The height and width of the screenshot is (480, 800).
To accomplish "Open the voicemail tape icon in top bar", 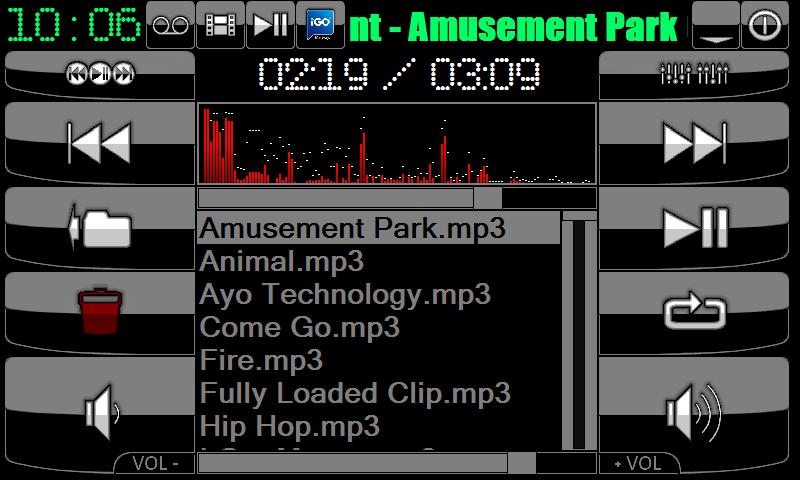I will 170,25.
